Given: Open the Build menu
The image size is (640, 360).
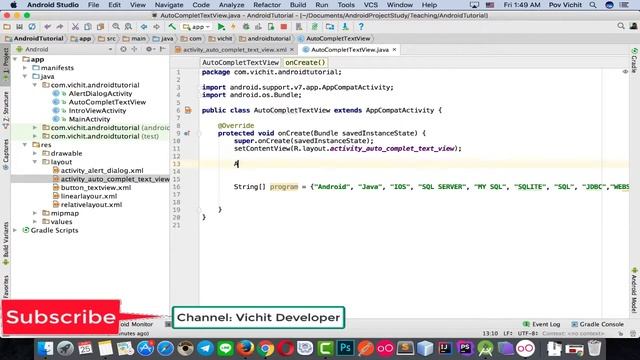Looking at the screenshot, I should pos(298,5).
